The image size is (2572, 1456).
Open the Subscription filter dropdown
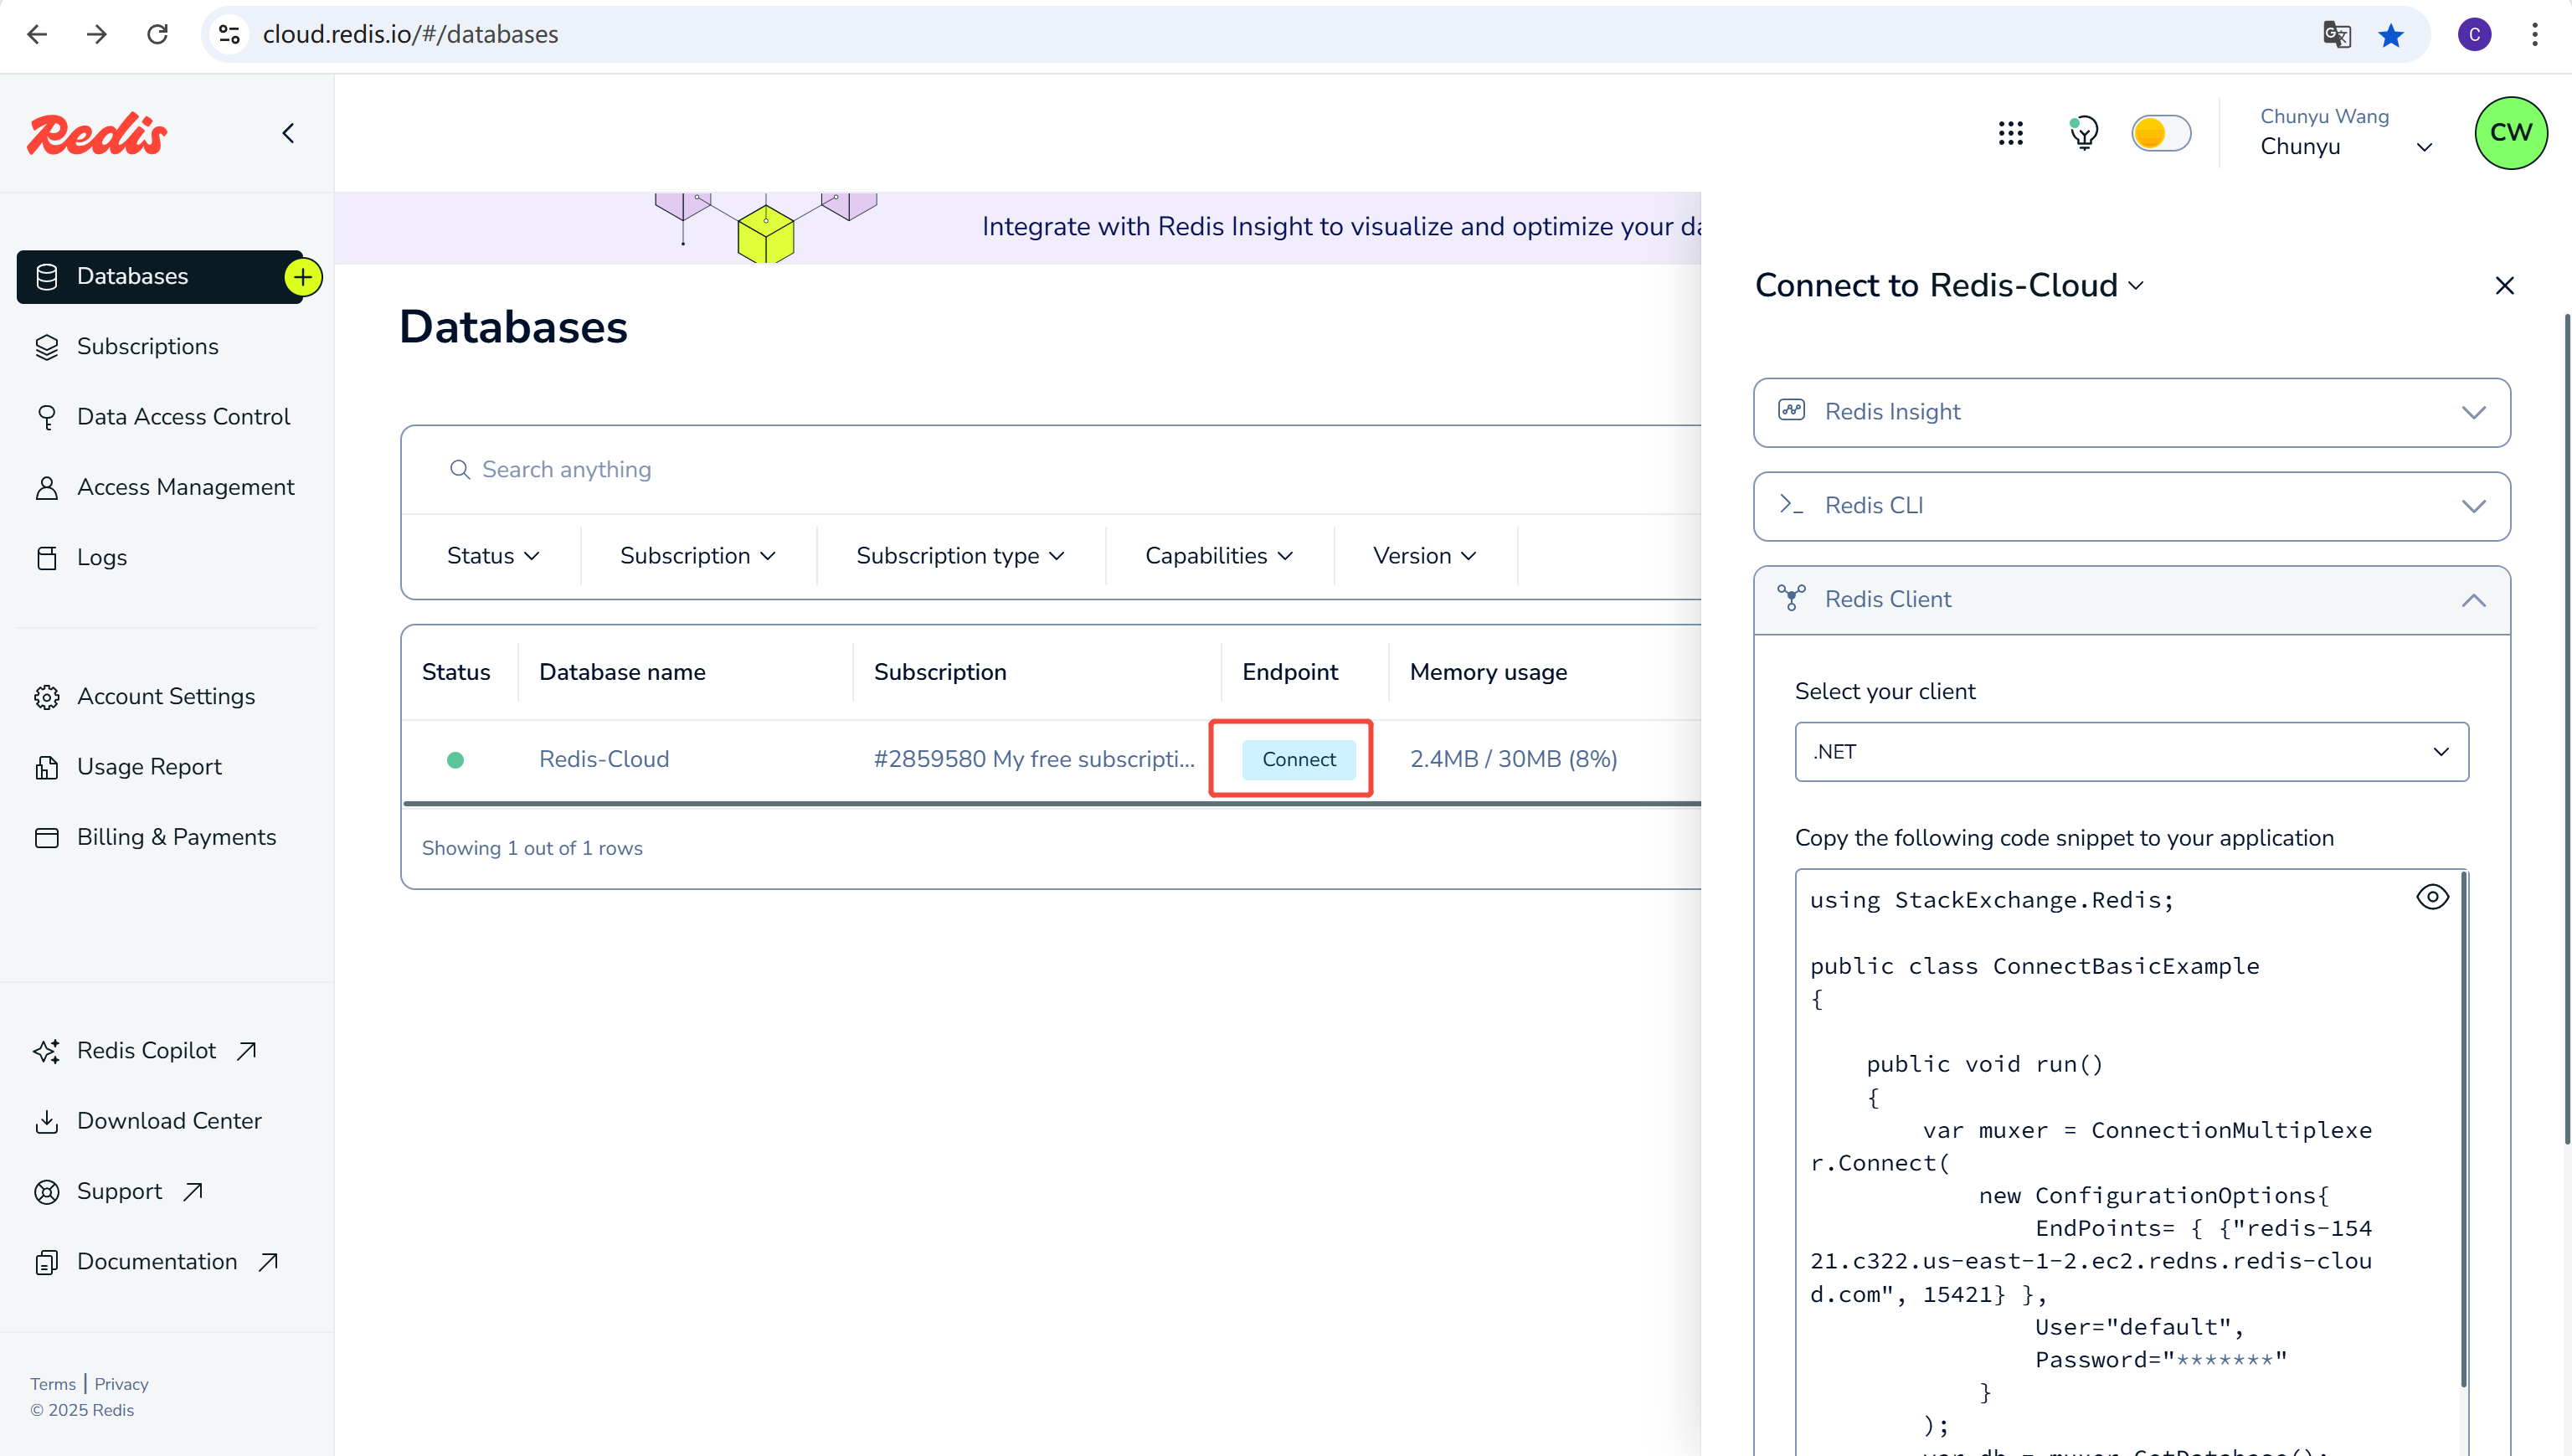click(x=697, y=556)
